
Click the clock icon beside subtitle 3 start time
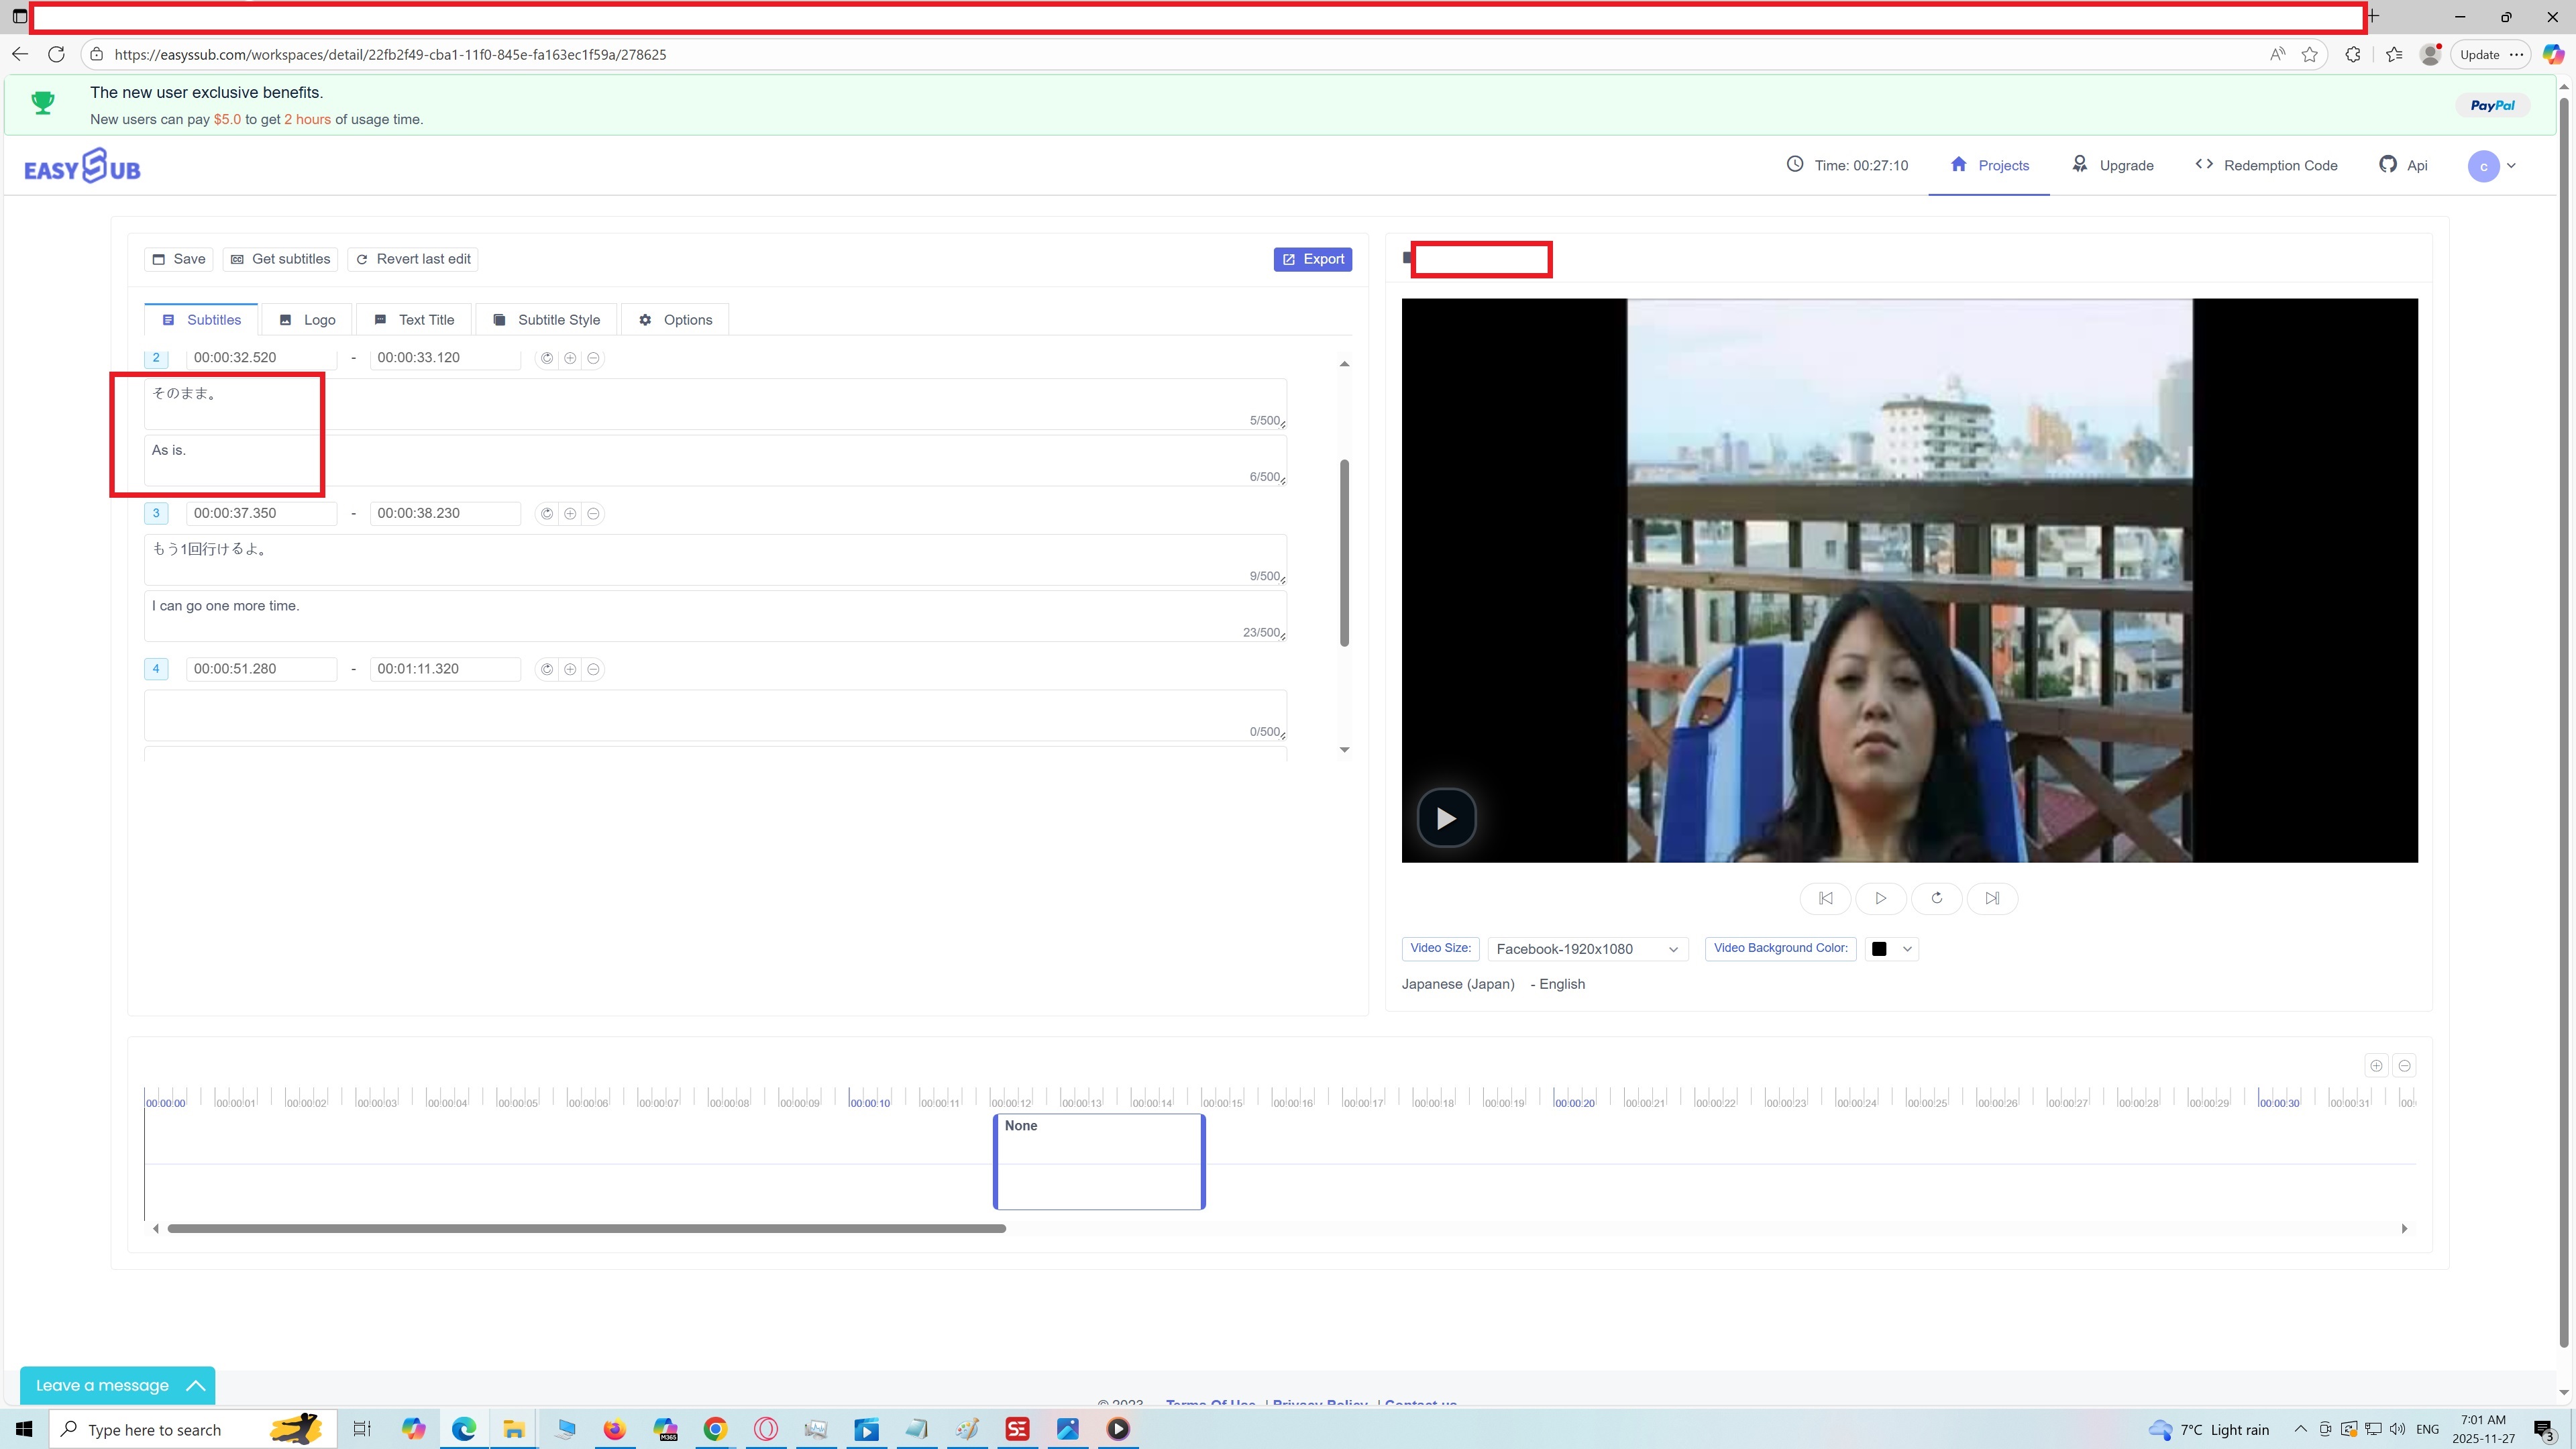[x=546, y=513]
